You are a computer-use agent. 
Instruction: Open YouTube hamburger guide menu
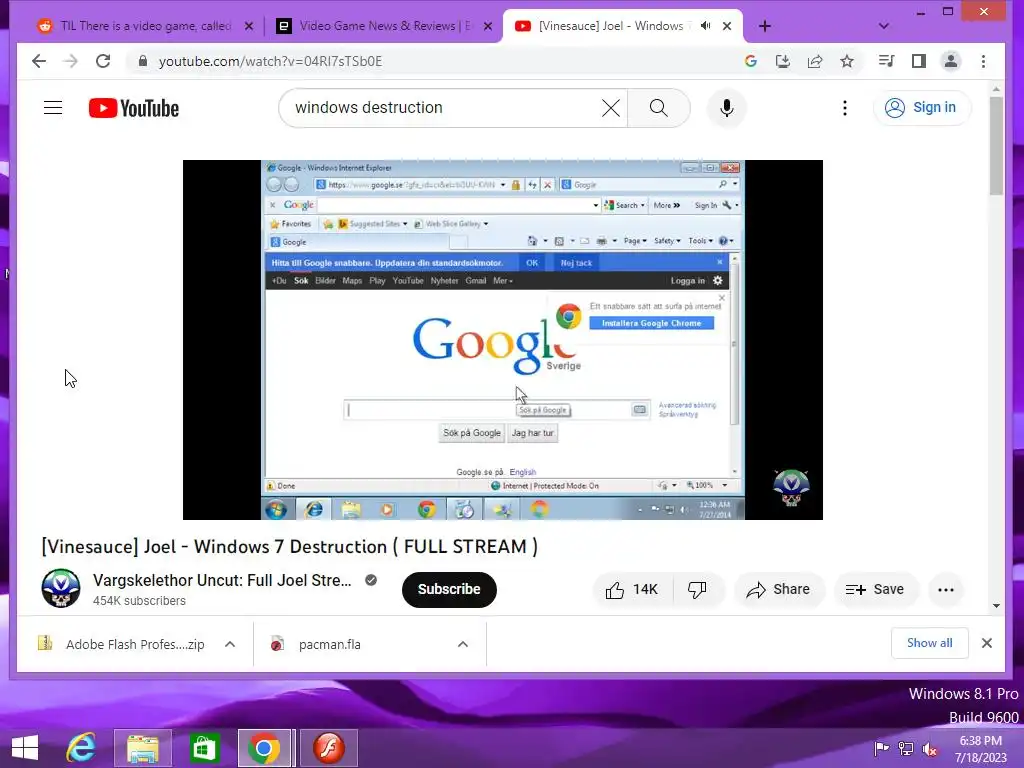click(53, 108)
